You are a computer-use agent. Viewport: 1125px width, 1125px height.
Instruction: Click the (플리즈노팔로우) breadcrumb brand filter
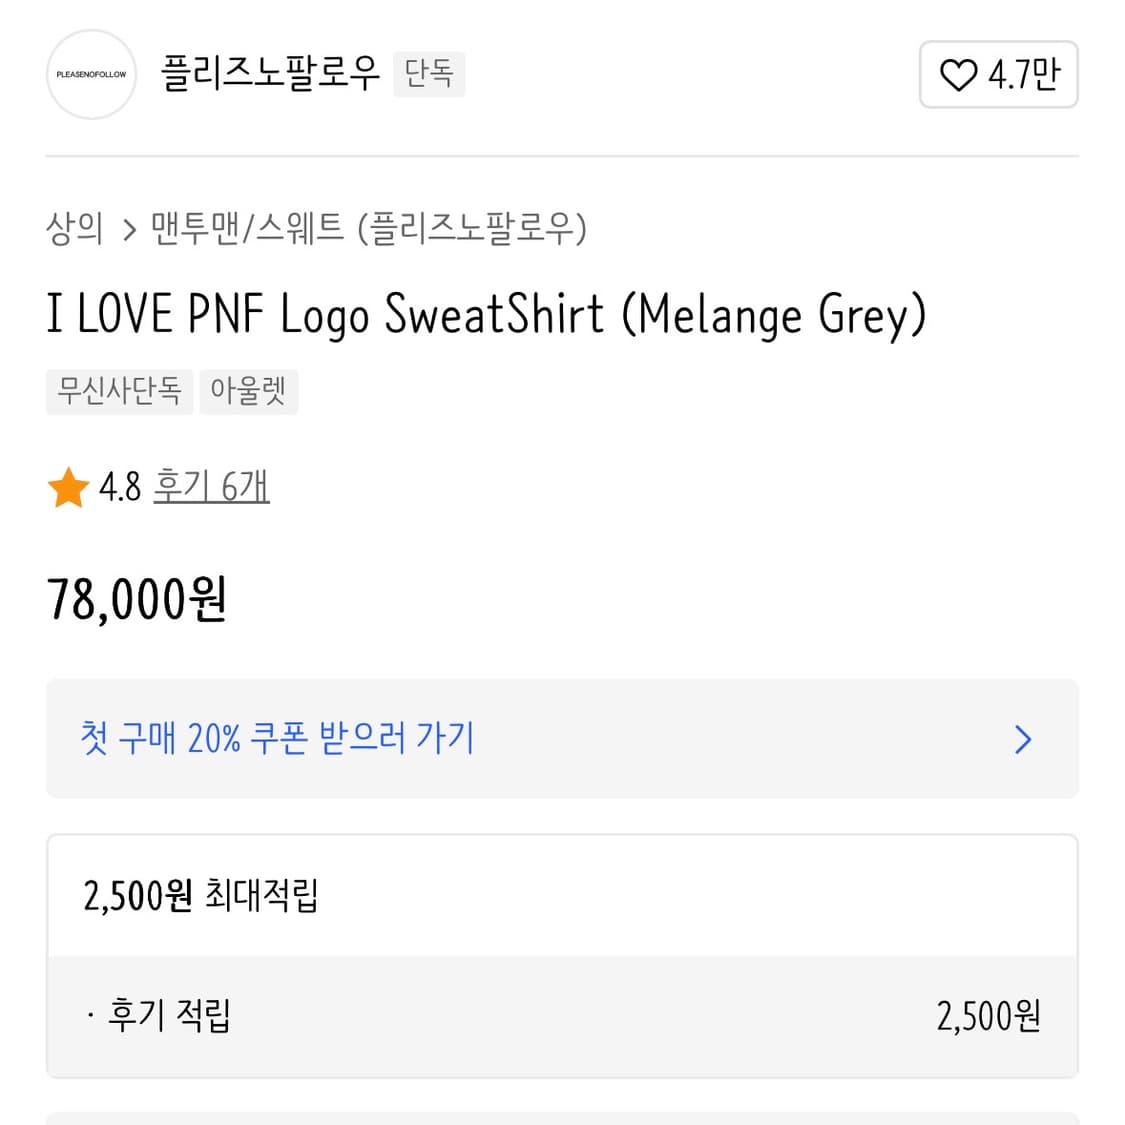(x=472, y=229)
